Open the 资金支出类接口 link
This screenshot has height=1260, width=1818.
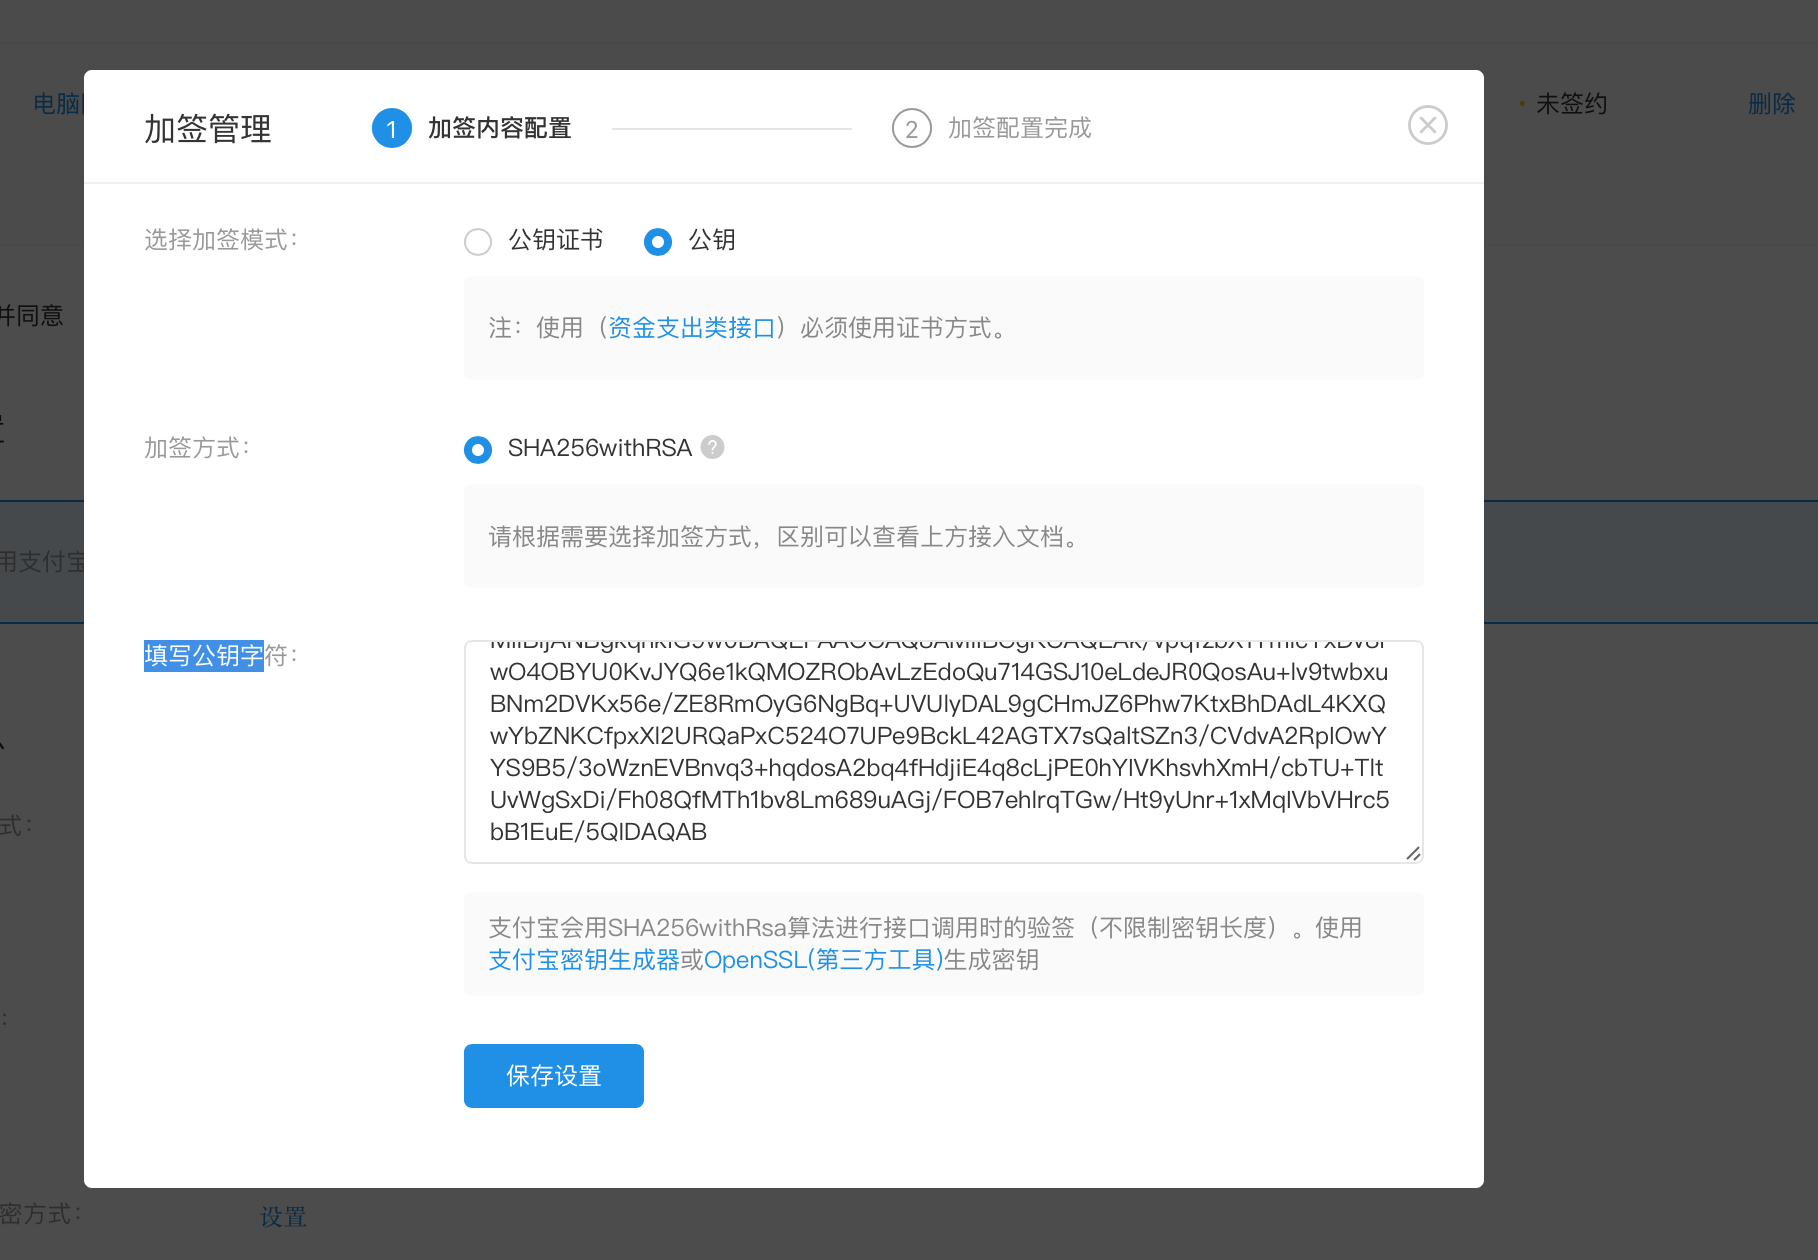point(692,328)
